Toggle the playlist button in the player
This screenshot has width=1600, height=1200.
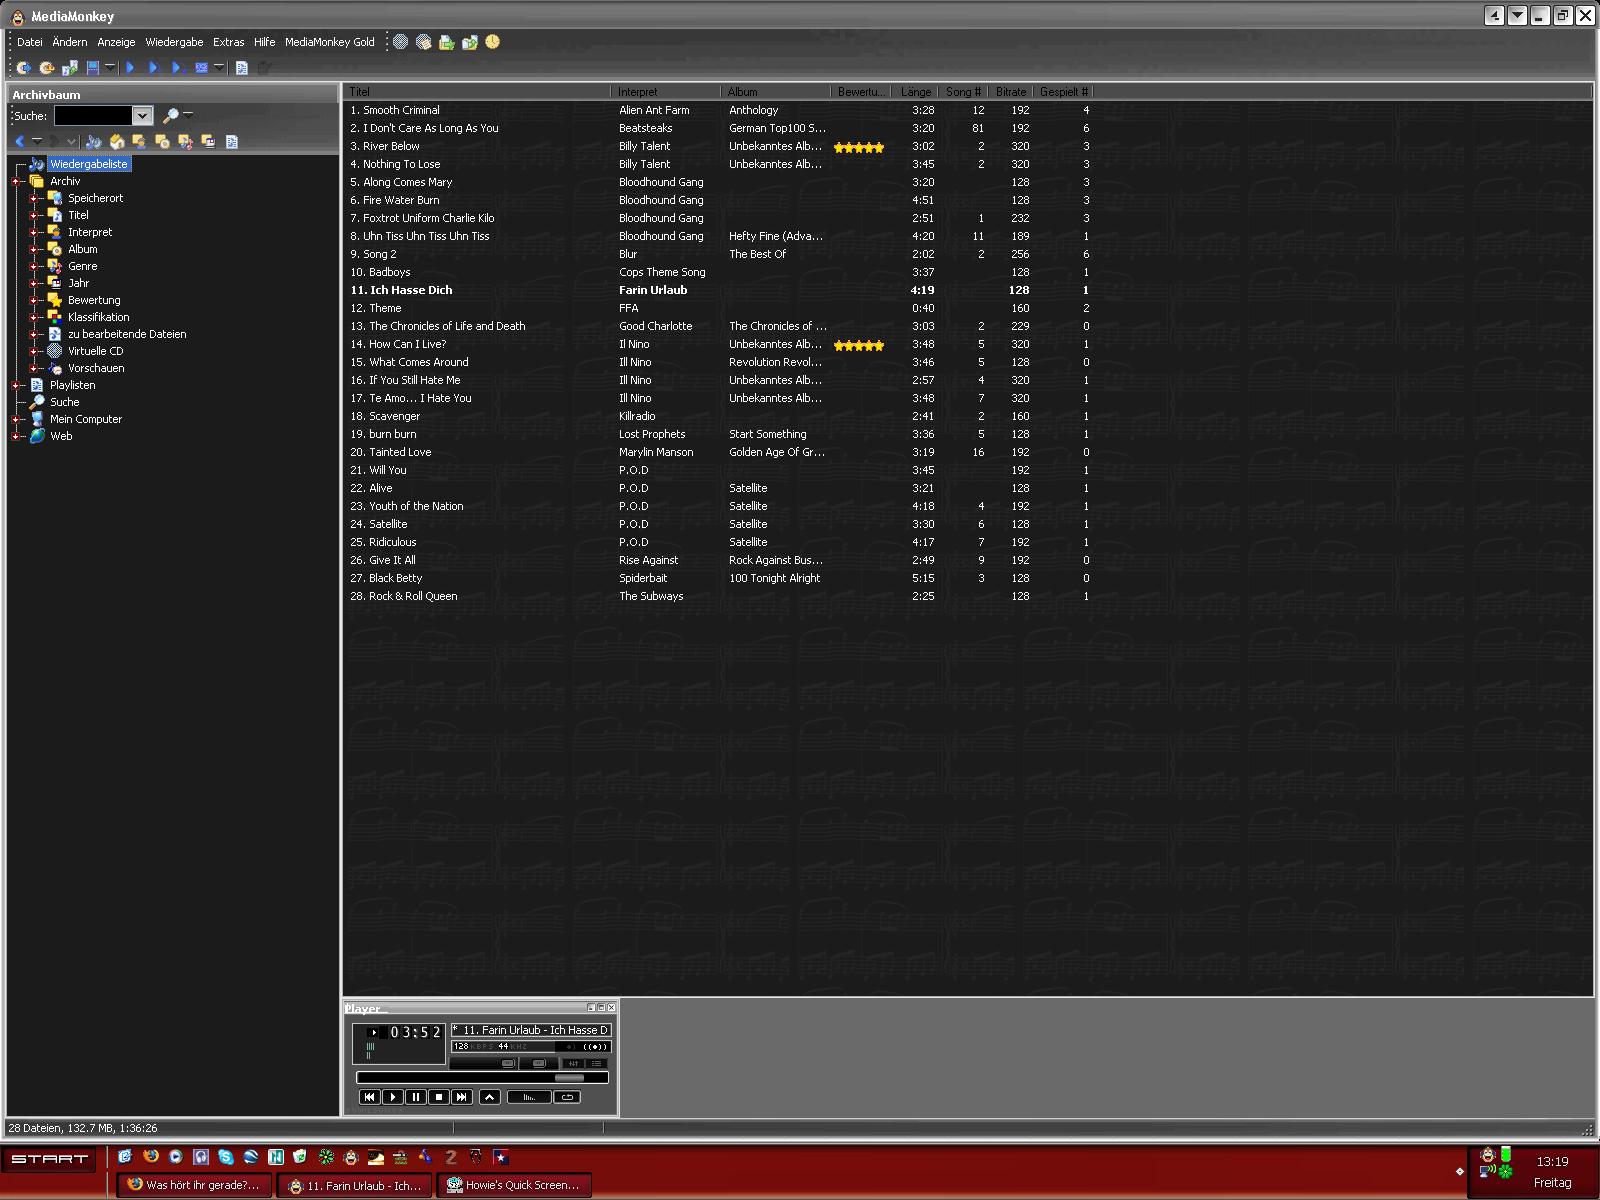pos(596,1063)
